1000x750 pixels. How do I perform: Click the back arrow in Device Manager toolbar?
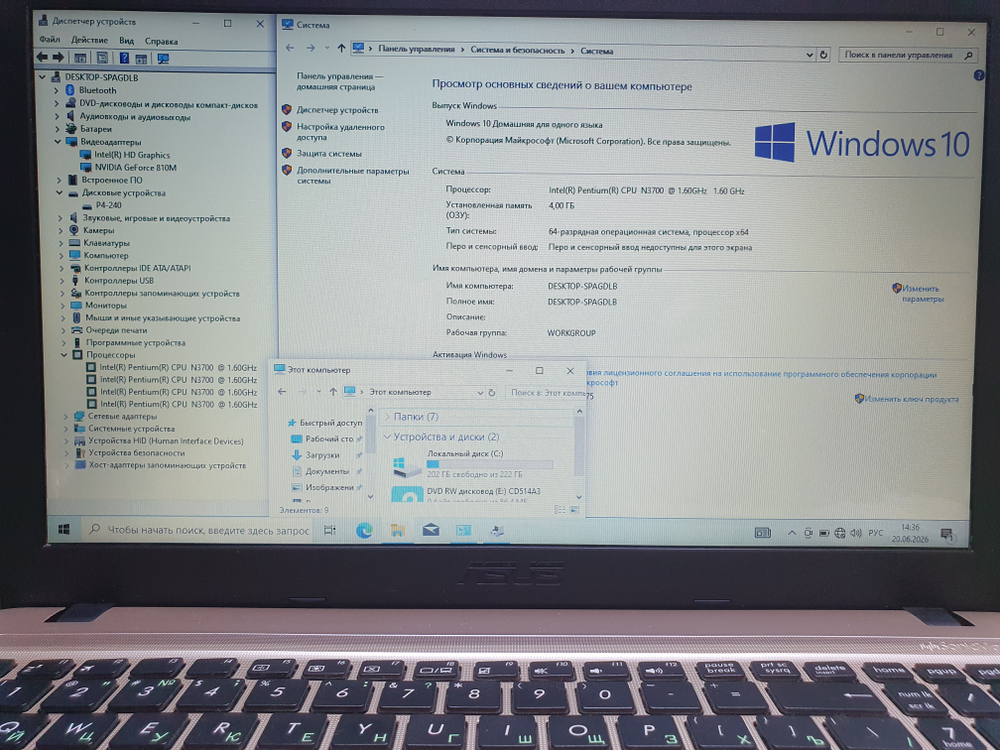[x=42, y=57]
